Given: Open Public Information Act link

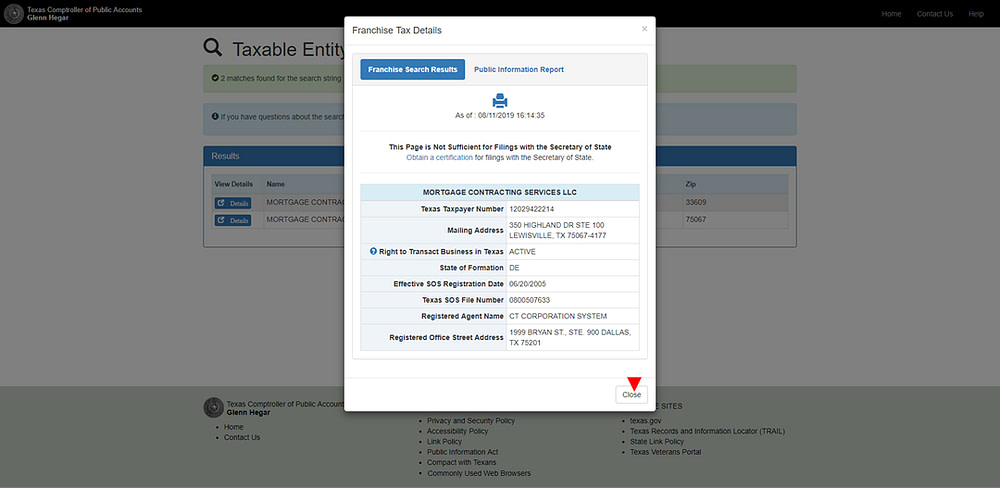Looking at the screenshot, I should pos(462,452).
